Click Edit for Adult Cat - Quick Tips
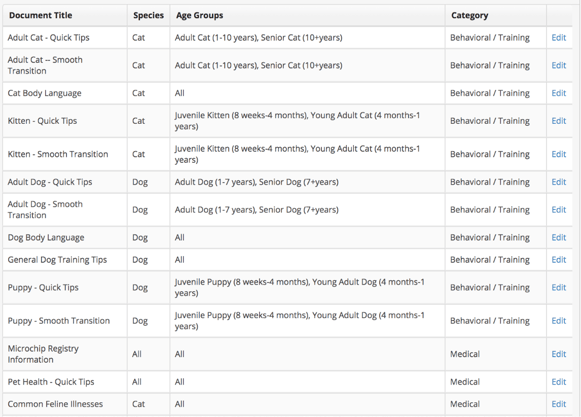 tap(558, 37)
